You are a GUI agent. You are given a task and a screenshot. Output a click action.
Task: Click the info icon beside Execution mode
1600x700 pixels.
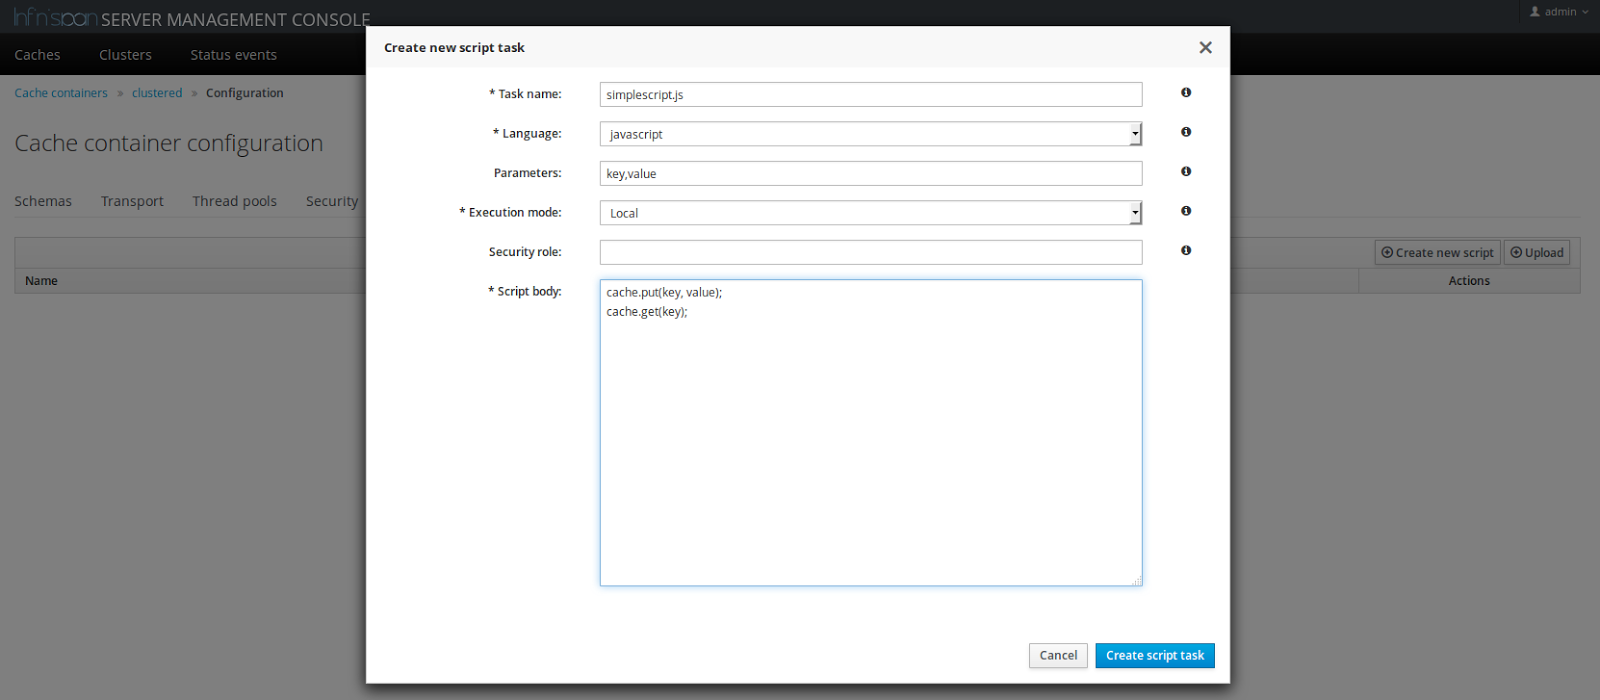pos(1186,211)
